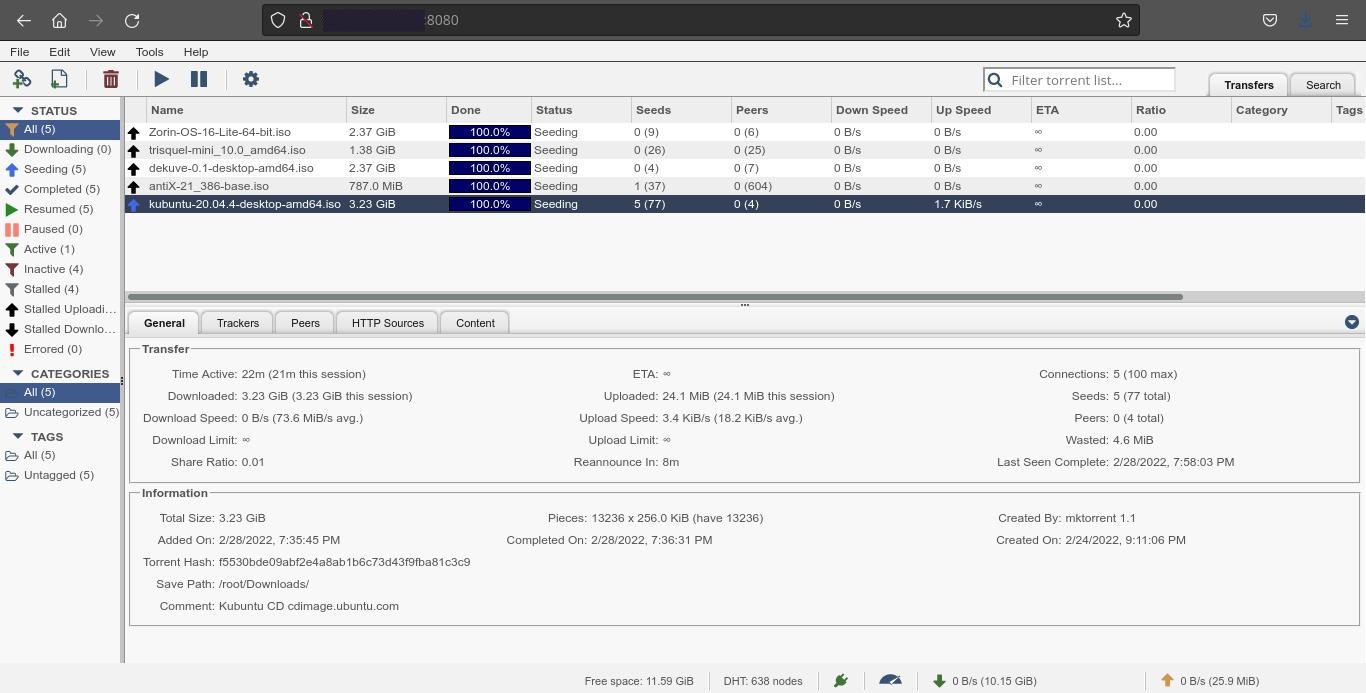Open the Pocket save icon in browser toolbar
Screen dimensions: 1366x693
[x=1269, y=20]
